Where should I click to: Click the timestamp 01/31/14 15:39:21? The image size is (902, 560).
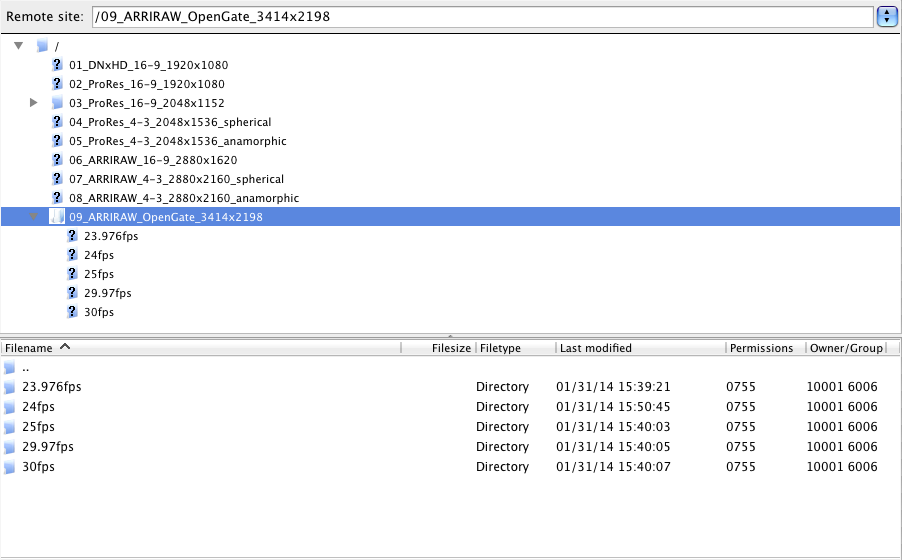(613, 387)
